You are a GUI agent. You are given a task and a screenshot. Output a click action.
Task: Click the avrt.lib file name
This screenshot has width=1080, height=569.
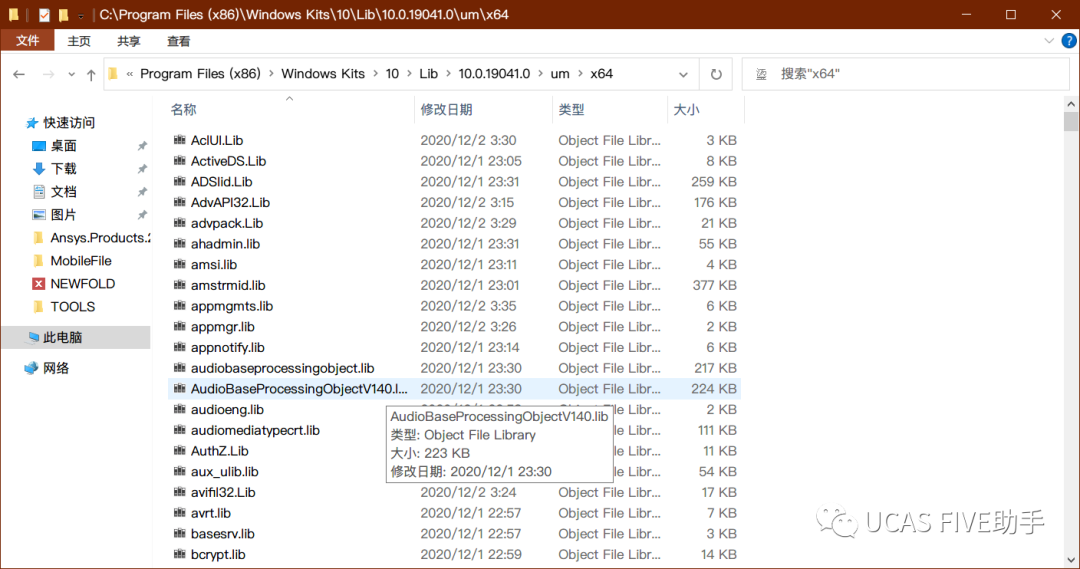(x=211, y=513)
